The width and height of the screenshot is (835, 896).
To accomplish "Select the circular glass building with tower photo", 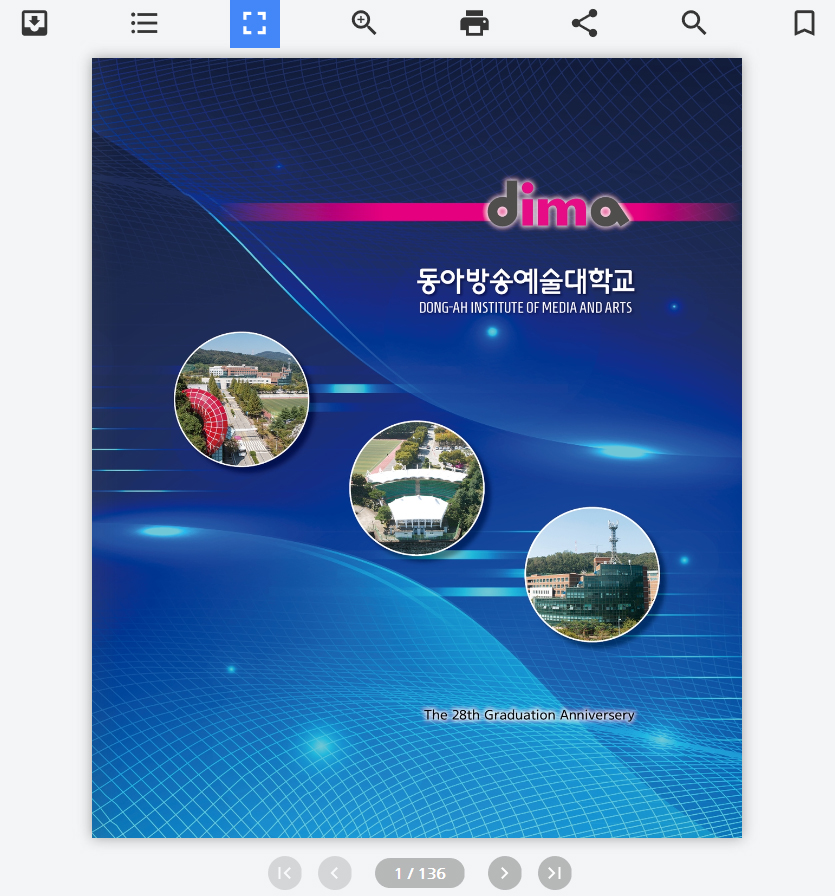I will (x=592, y=575).
